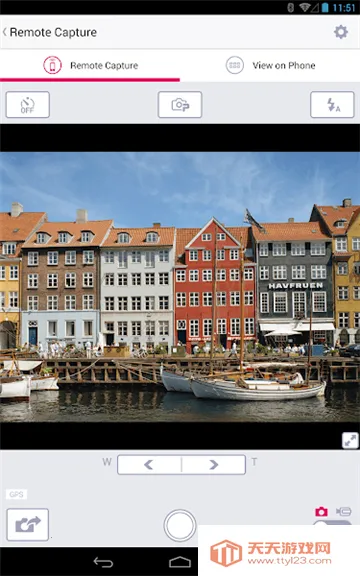The height and width of the screenshot is (576, 360).
Task: Tap the status bar clock 11:51
Action: 344,8
